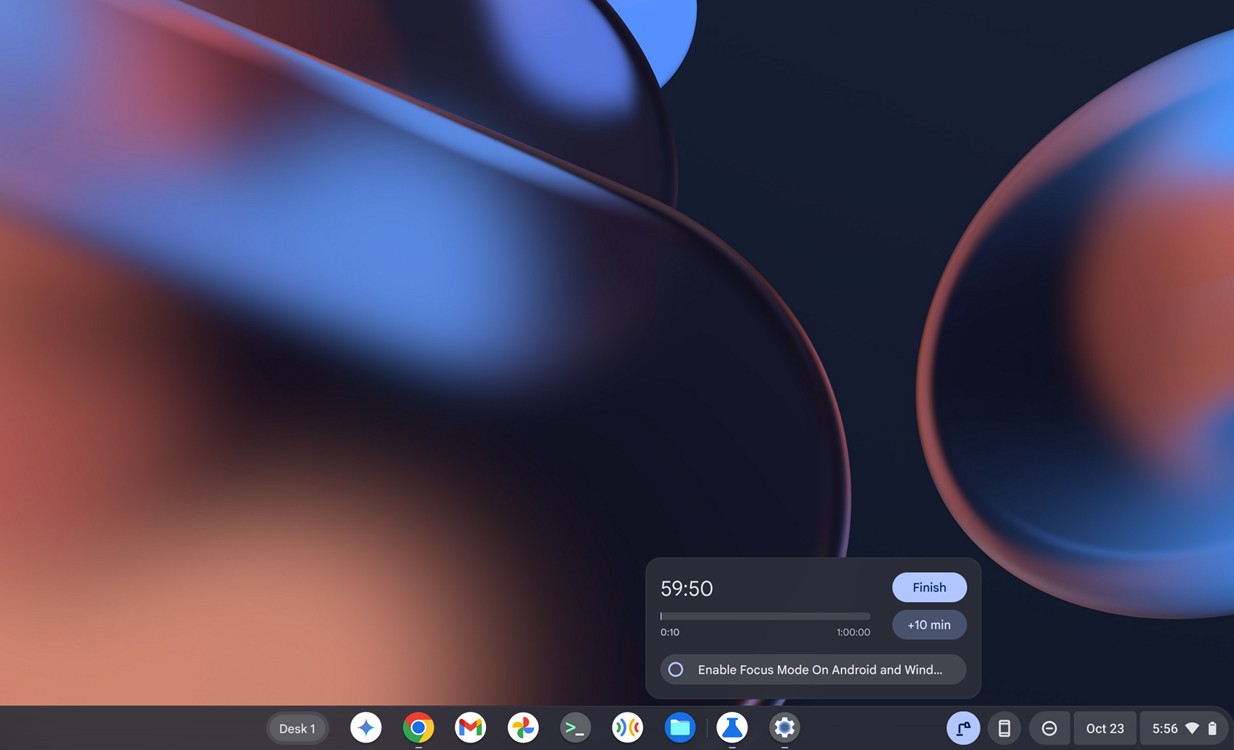Launch the Terminal app
The image size is (1234, 750).
tap(575, 728)
